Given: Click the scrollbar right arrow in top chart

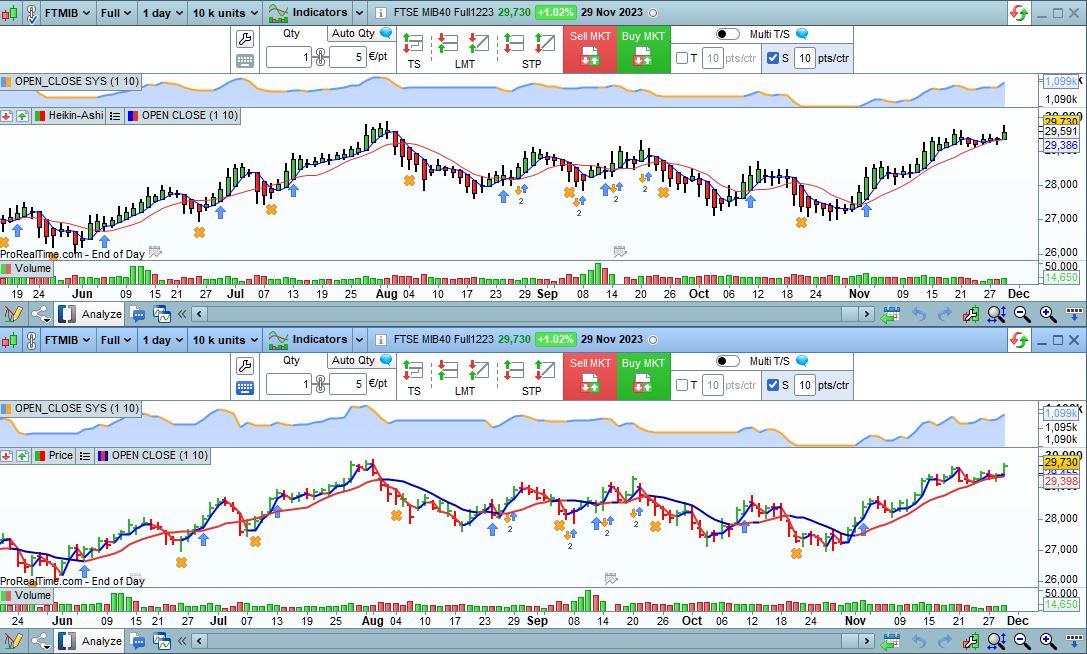Looking at the screenshot, I should coord(866,314).
